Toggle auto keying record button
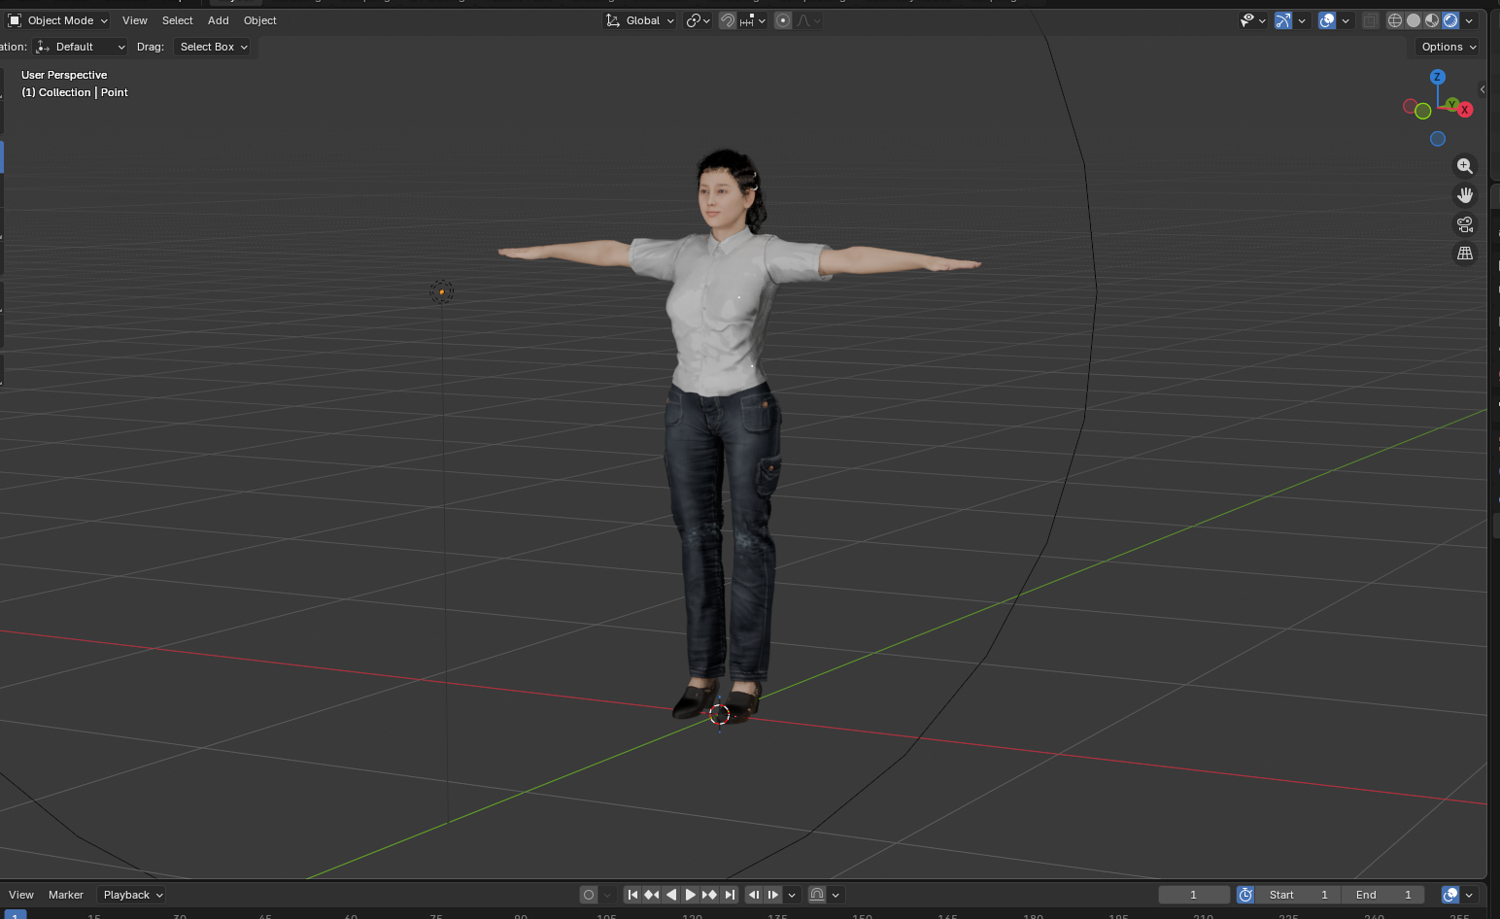 (588, 895)
